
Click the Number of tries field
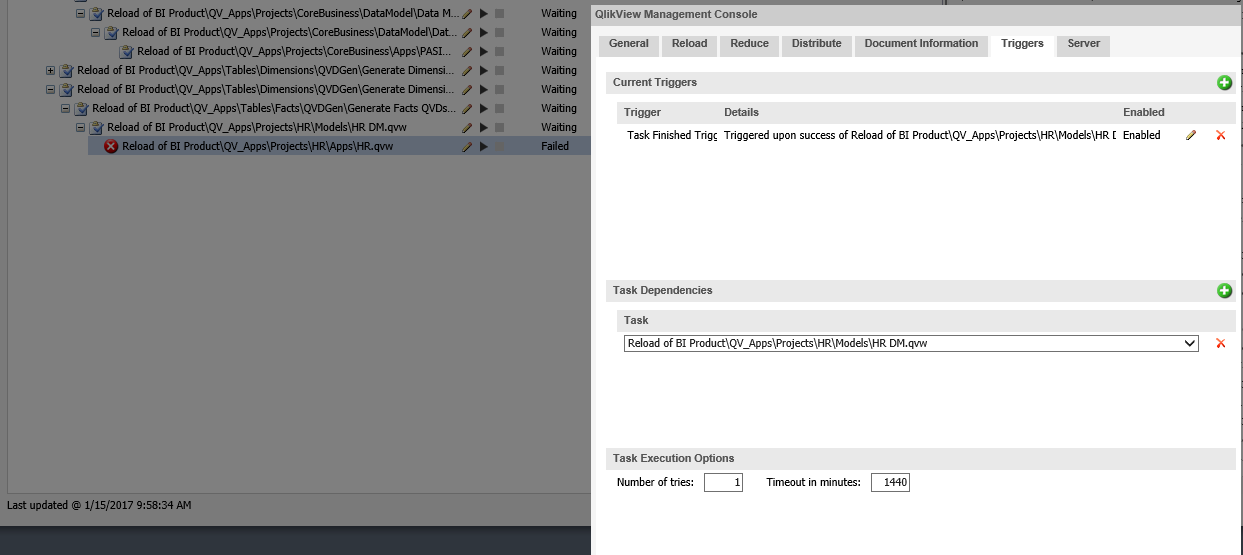(723, 482)
